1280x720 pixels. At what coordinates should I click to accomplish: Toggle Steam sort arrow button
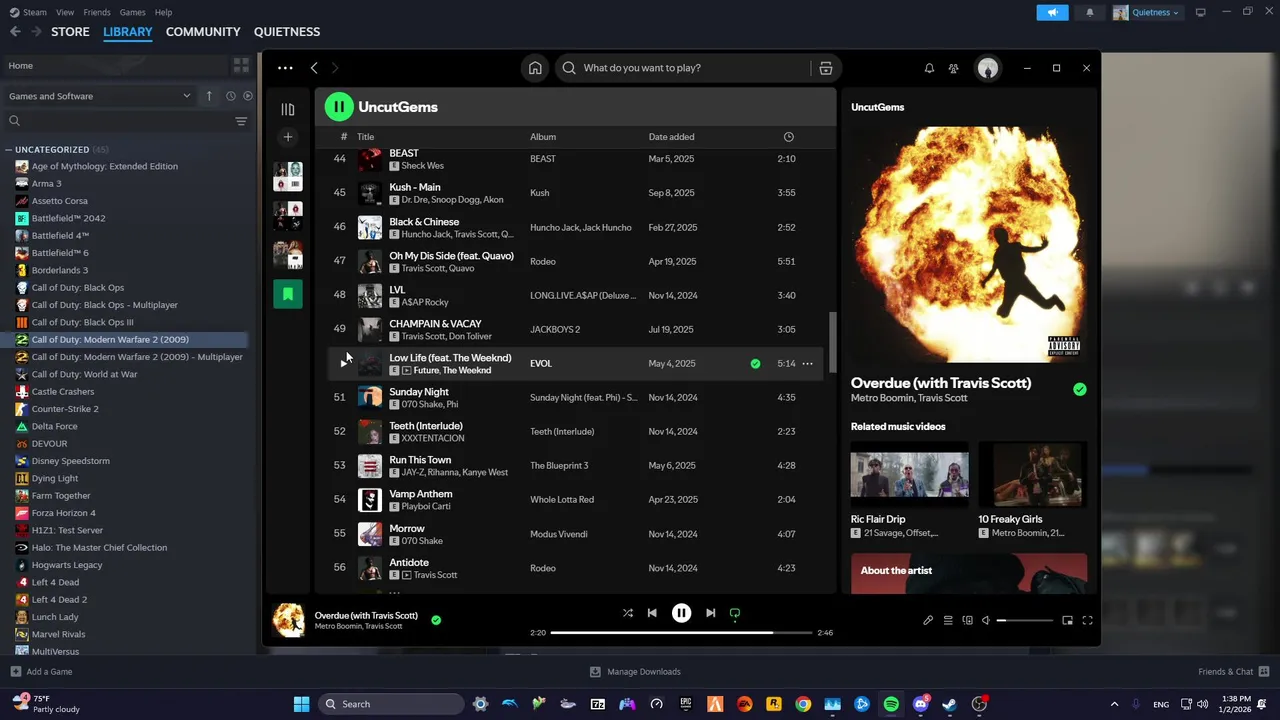(x=209, y=96)
